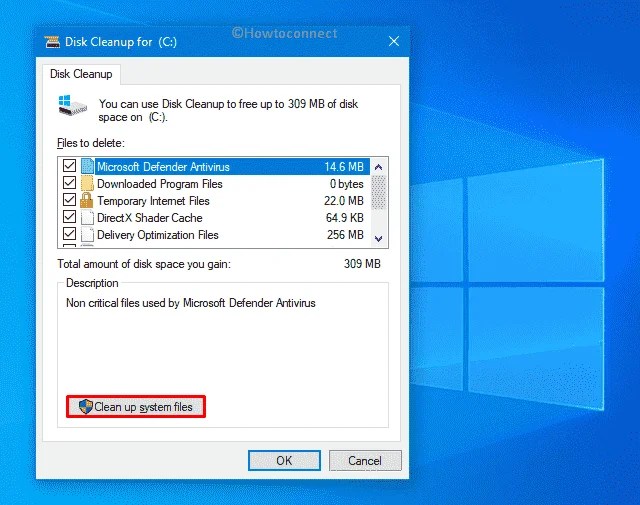The image size is (640, 505).
Task: Click the Microsoft Defender Antivirus file icon
Action: [87, 166]
